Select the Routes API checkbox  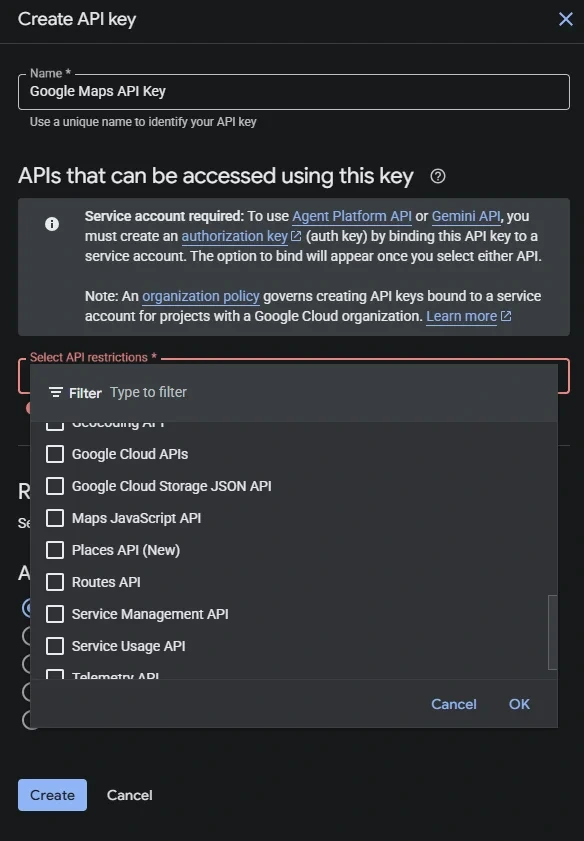[x=55, y=582]
